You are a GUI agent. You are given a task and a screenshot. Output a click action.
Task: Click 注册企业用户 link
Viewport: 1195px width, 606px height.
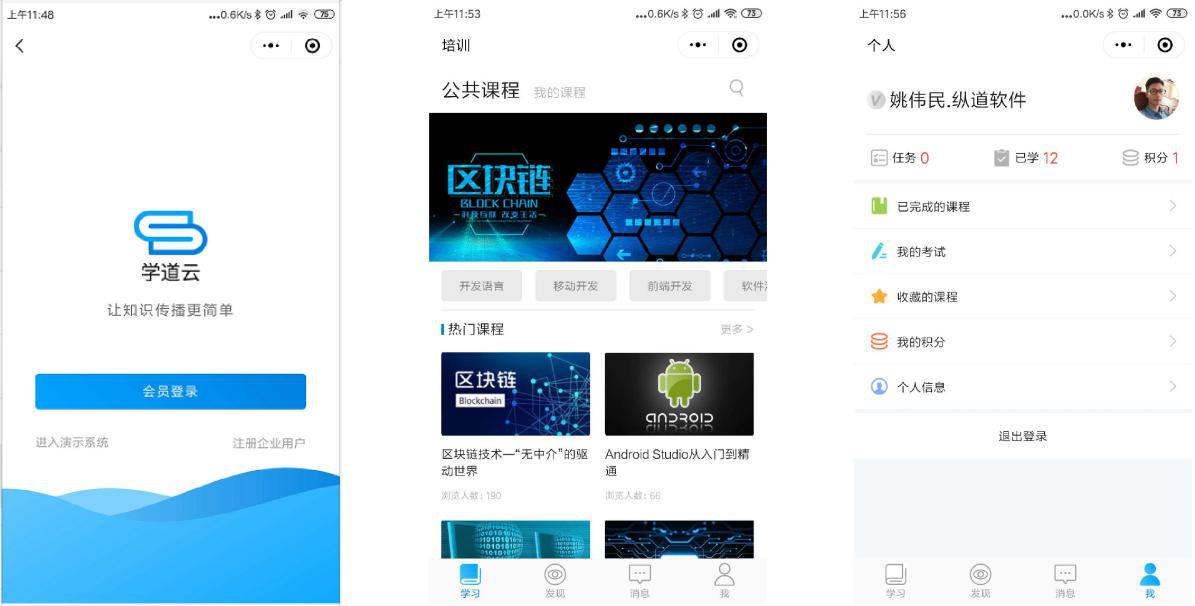[x=269, y=443]
